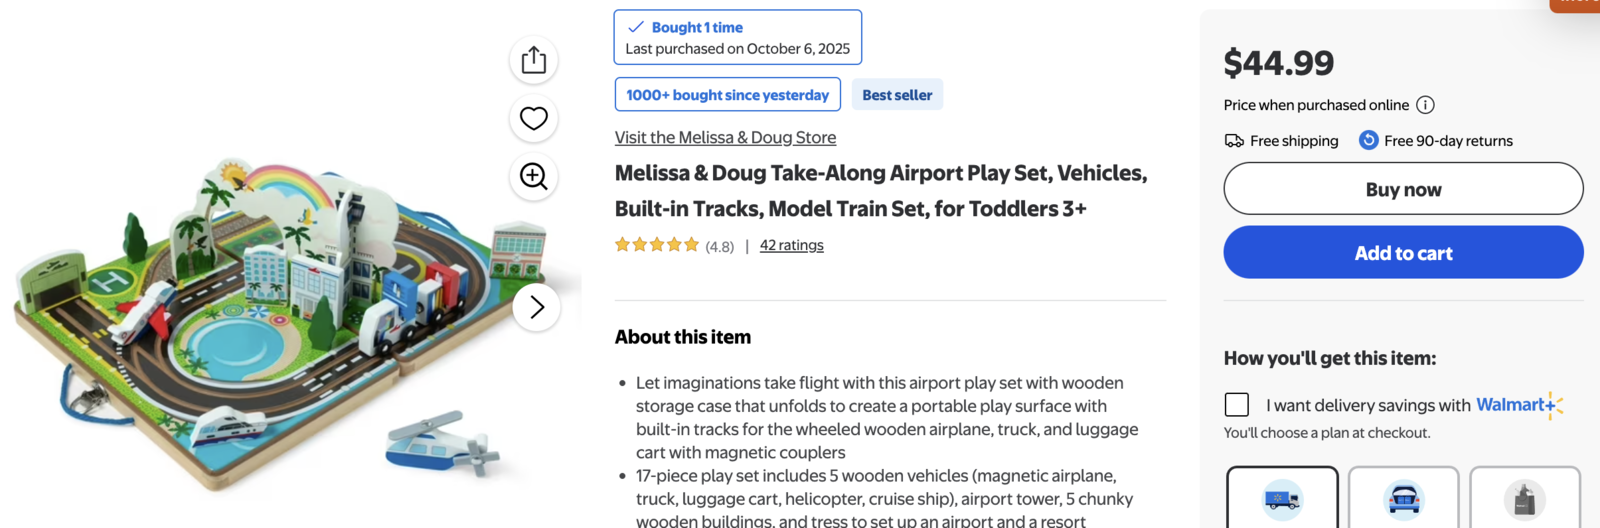This screenshot has height=528, width=1600.
Task: Select the Shipping truck fulfillment option
Action: click(x=1282, y=498)
